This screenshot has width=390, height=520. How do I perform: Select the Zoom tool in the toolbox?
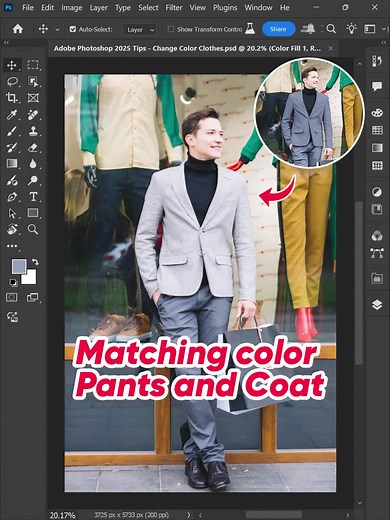click(33, 229)
